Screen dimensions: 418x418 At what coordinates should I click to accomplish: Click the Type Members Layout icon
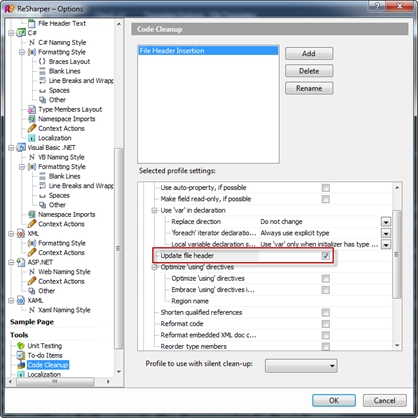click(x=32, y=109)
